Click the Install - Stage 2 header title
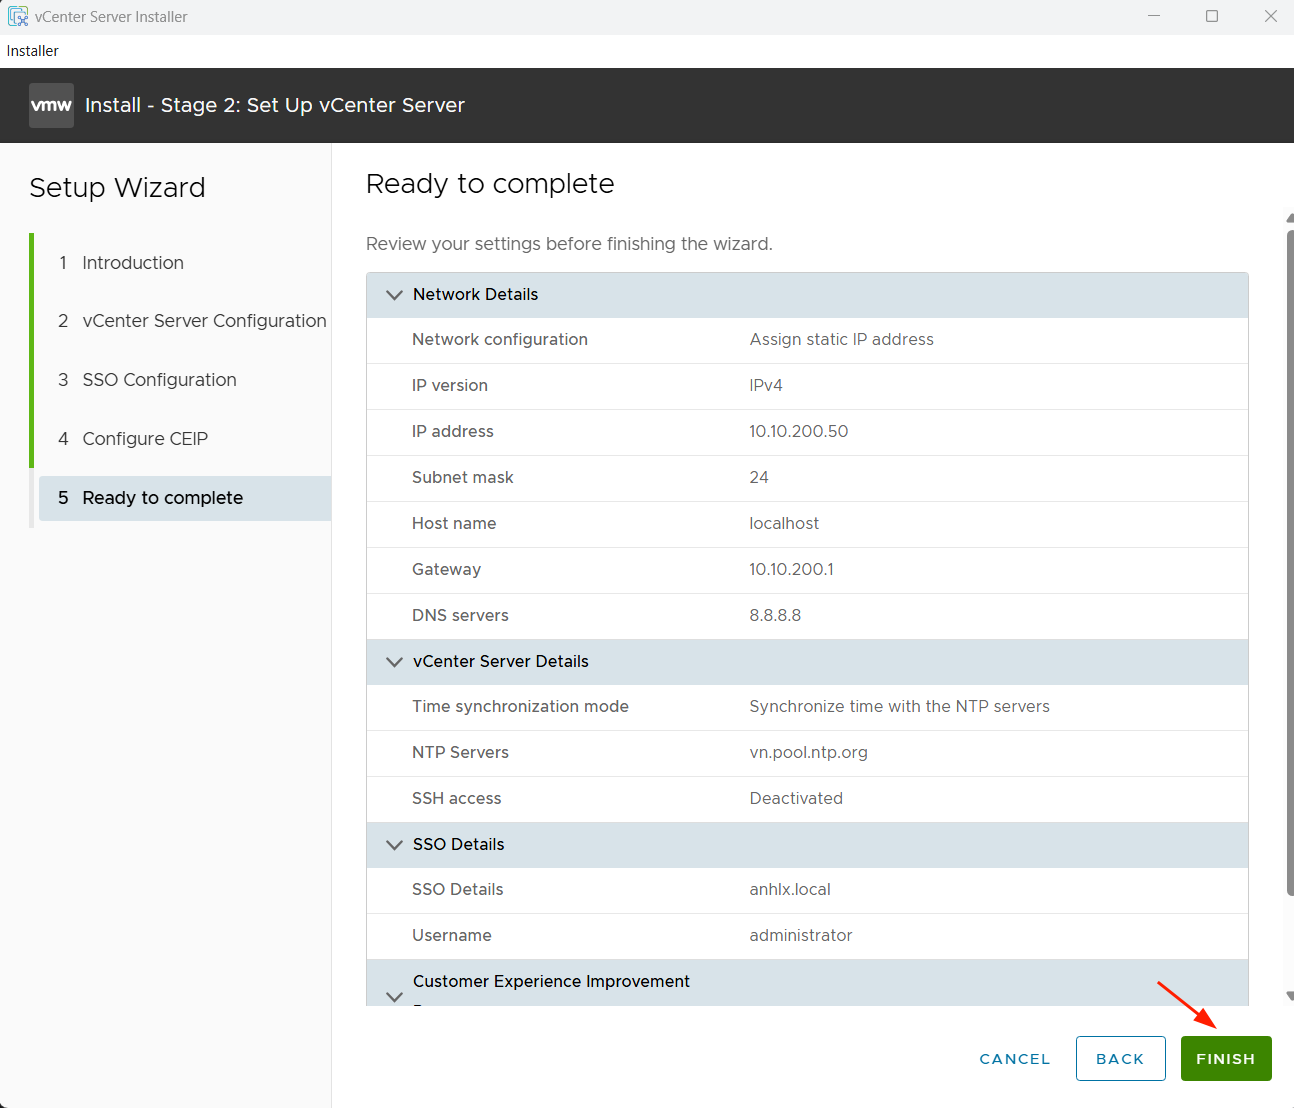The image size is (1294, 1108). coord(275,105)
